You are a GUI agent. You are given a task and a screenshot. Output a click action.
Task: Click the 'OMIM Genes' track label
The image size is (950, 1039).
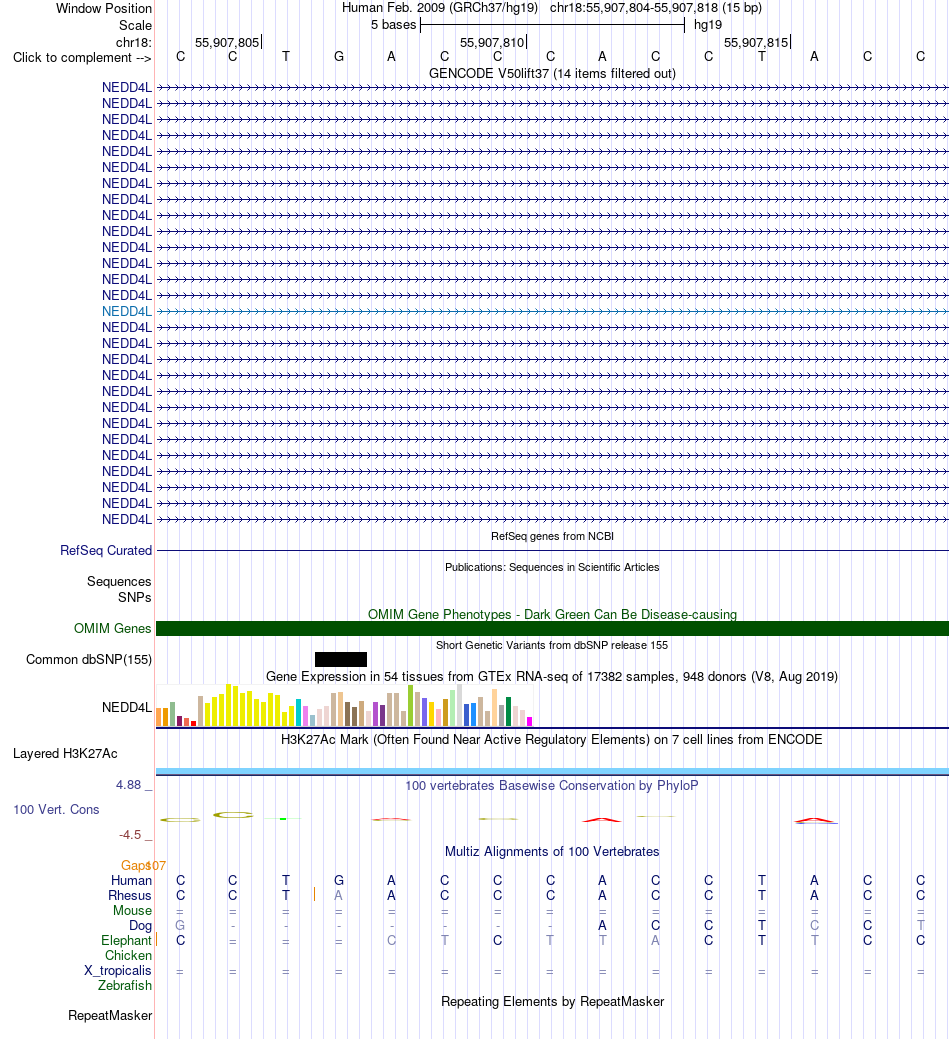point(113,628)
